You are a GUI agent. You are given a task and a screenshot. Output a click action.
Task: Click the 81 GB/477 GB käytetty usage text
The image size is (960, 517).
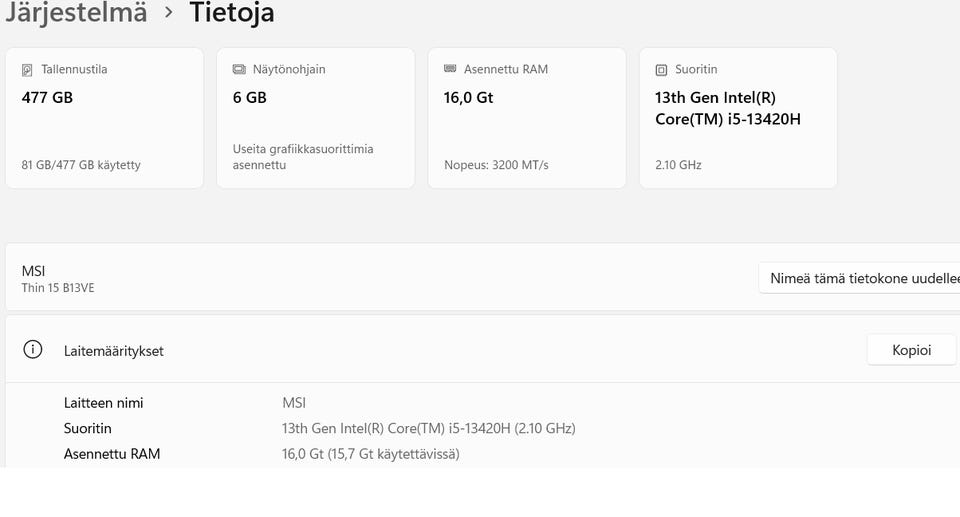click(x=81, y=165)
